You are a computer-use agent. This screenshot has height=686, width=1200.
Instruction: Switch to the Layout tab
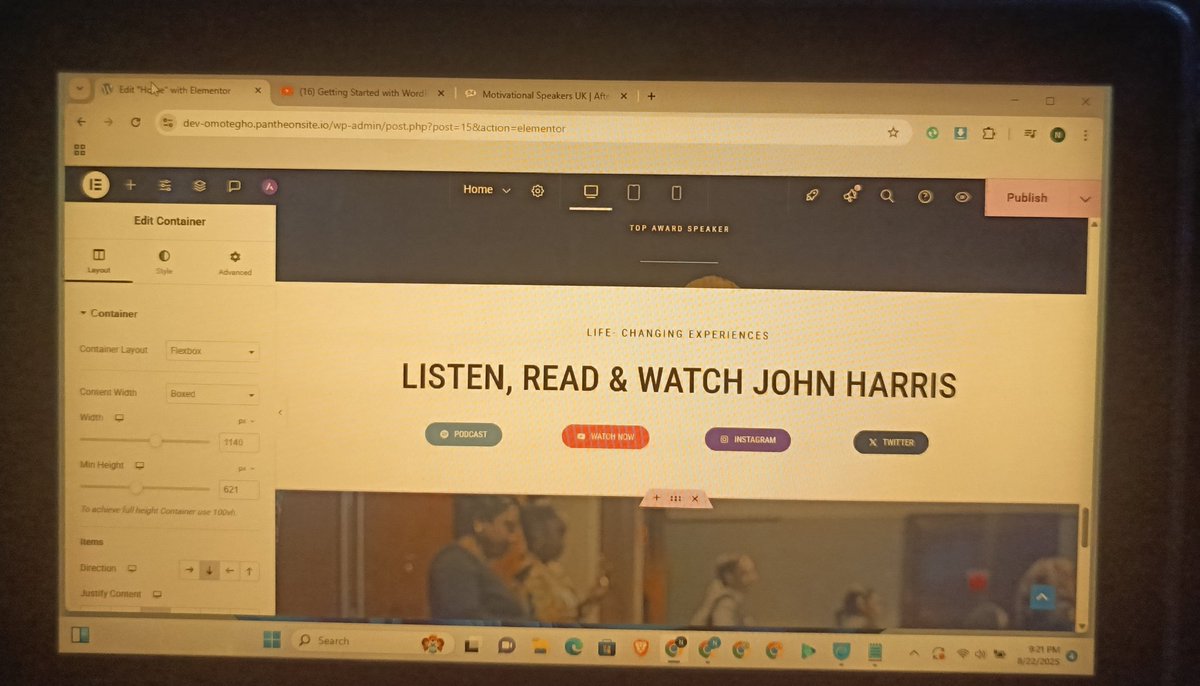click(x=98, y=262)
